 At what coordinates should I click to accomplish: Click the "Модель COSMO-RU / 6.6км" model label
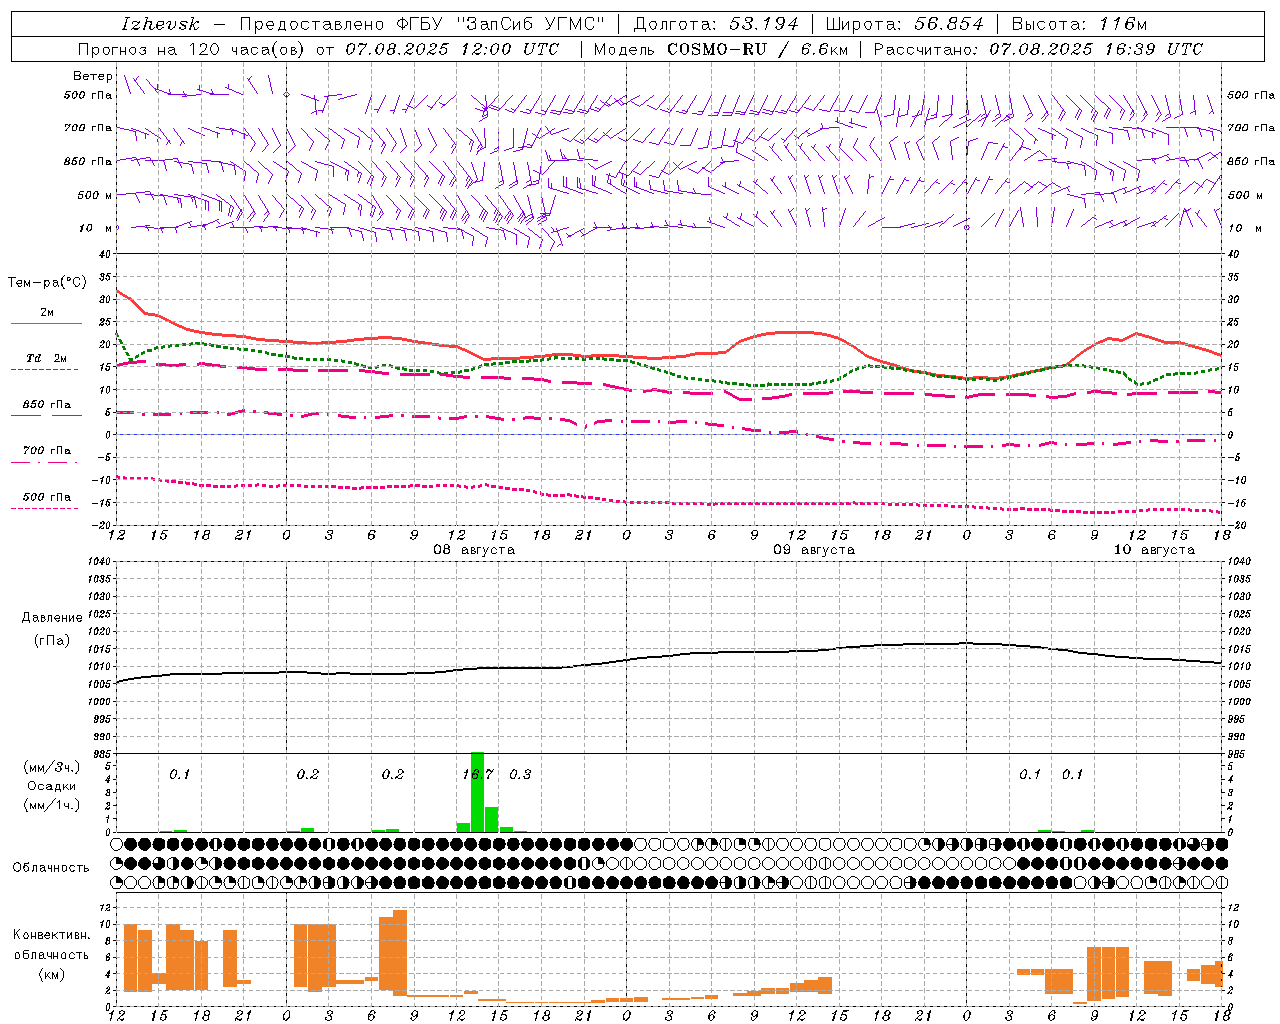(x=720, y=49)
